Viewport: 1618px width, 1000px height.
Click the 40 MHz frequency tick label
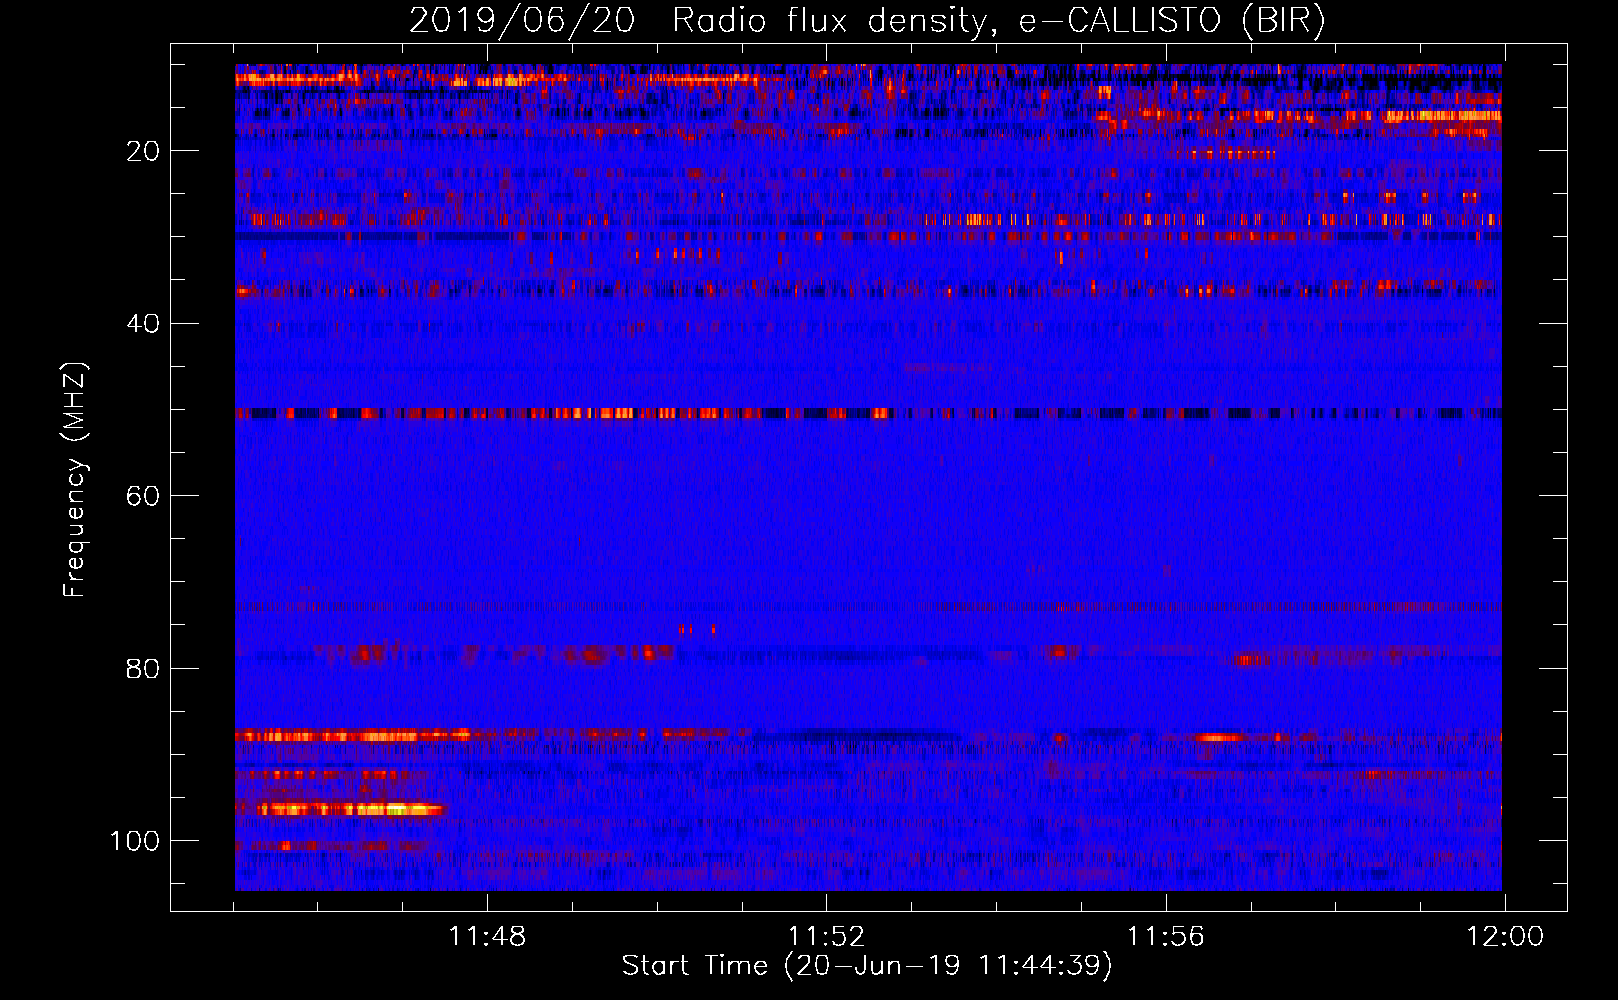click(144, 324)
